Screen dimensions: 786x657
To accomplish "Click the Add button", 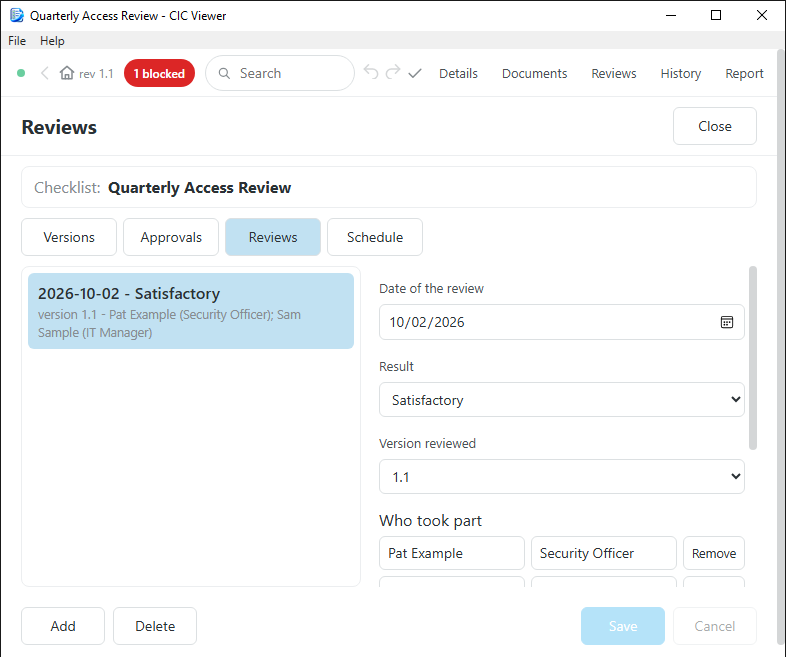I will coord(63,626).
